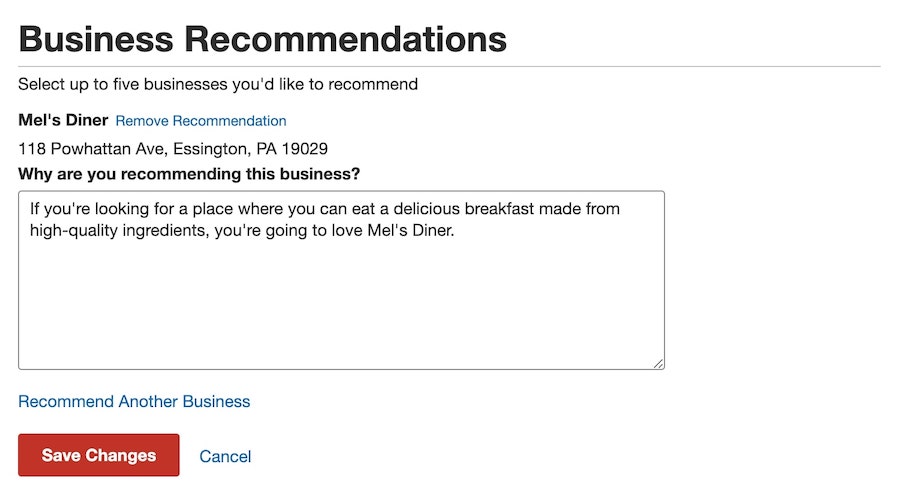Image resolution: width=900 pixels, height=497 pixels.
Task: Click the bold Mel's Diner business name
Action: point(63,120)
